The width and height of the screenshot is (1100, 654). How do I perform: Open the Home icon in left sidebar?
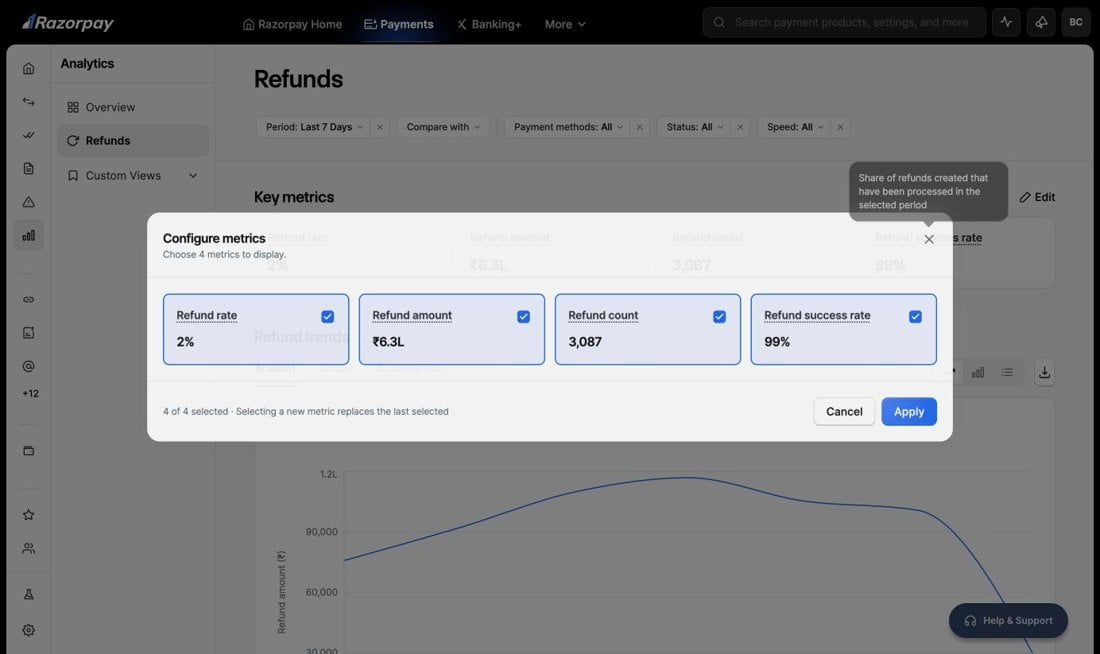[x=28, y=68]
